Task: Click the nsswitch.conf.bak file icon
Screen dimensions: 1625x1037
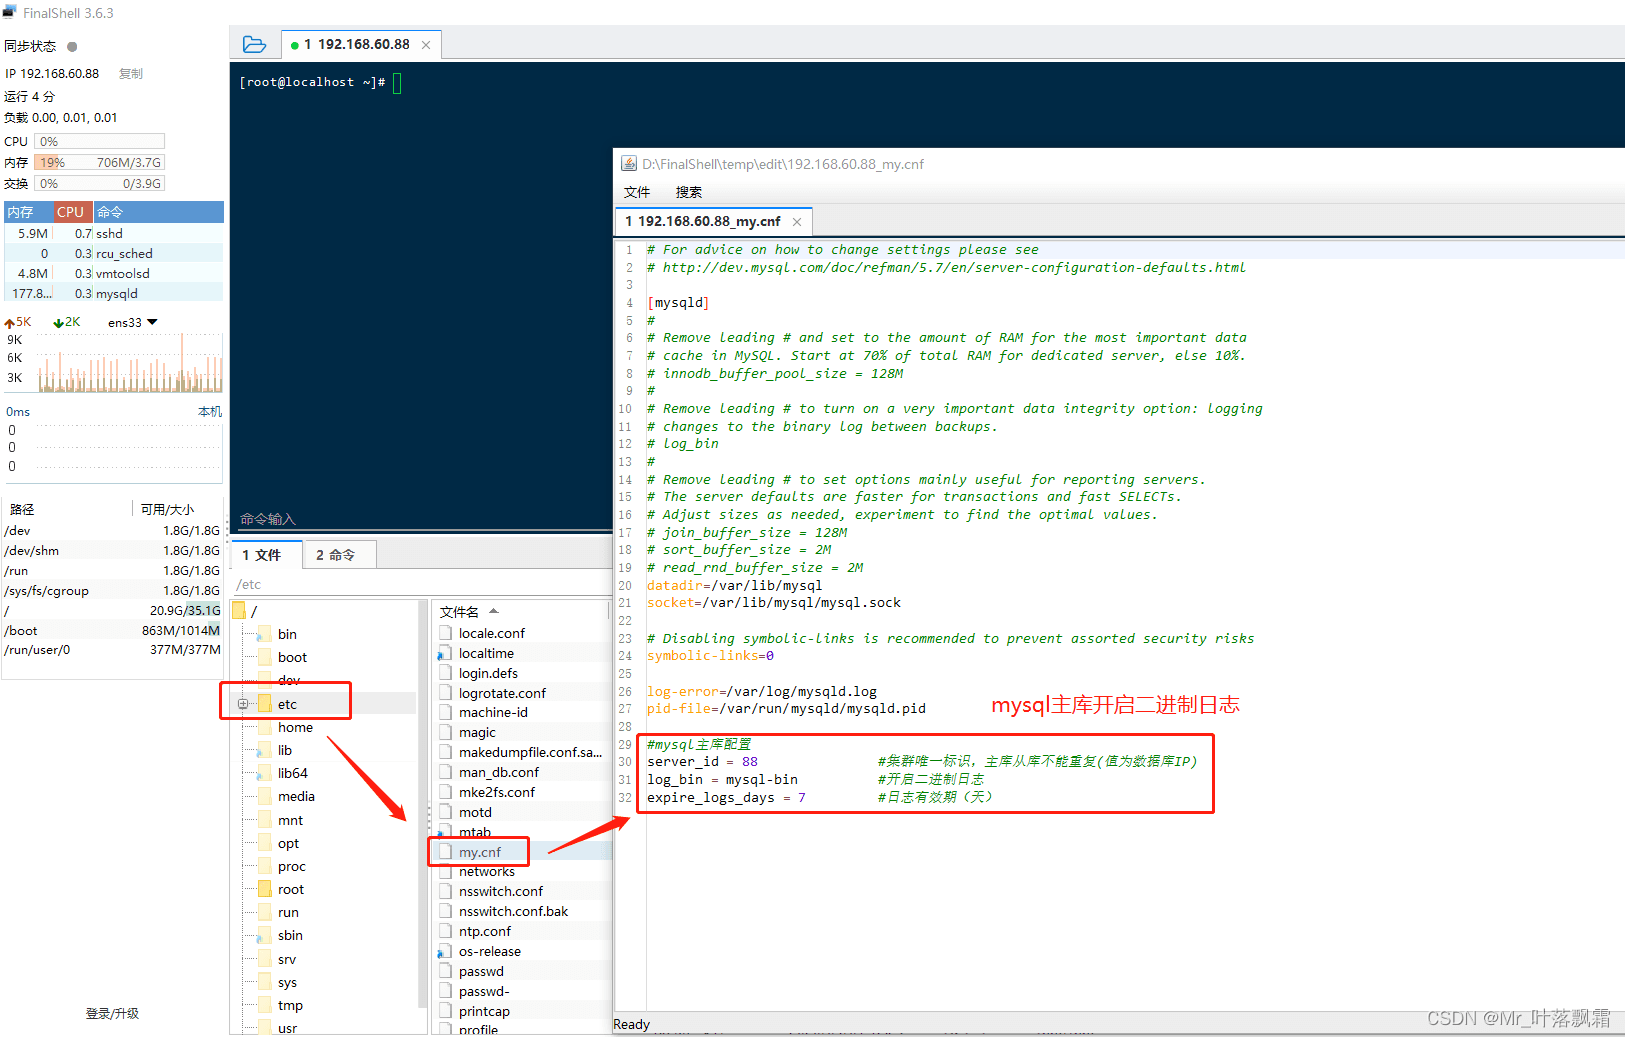Action: (x=446, y=911)
